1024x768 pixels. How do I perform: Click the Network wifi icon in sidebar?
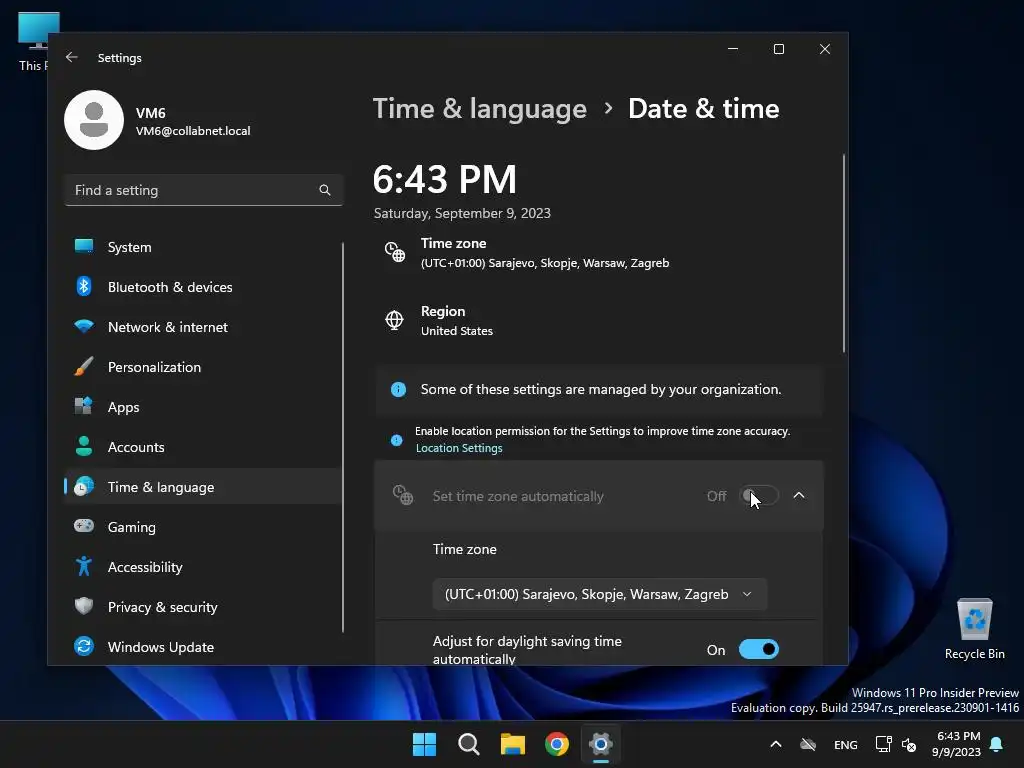[84, 326]
